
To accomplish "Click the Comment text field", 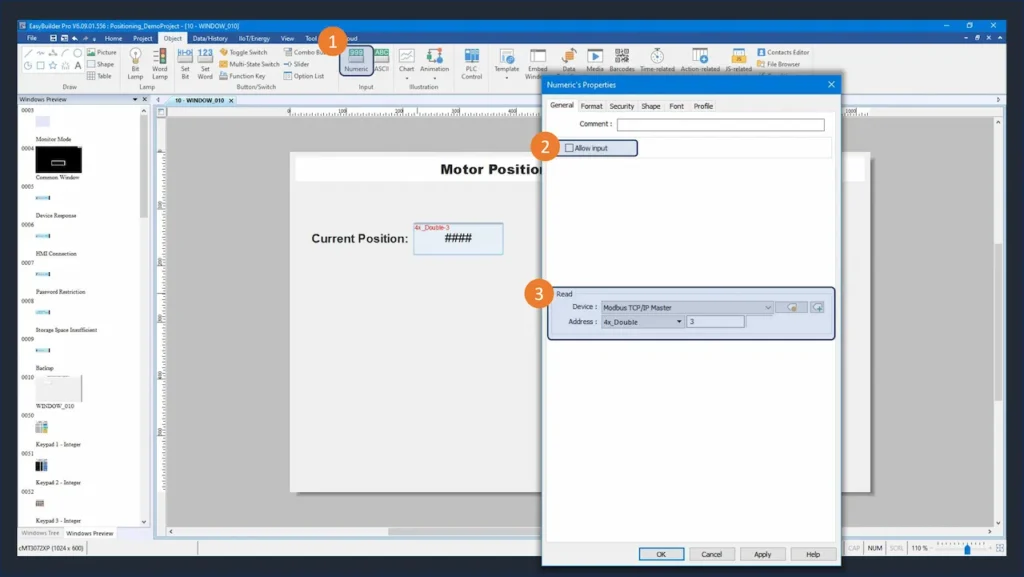I will click(x=720, y=125).
